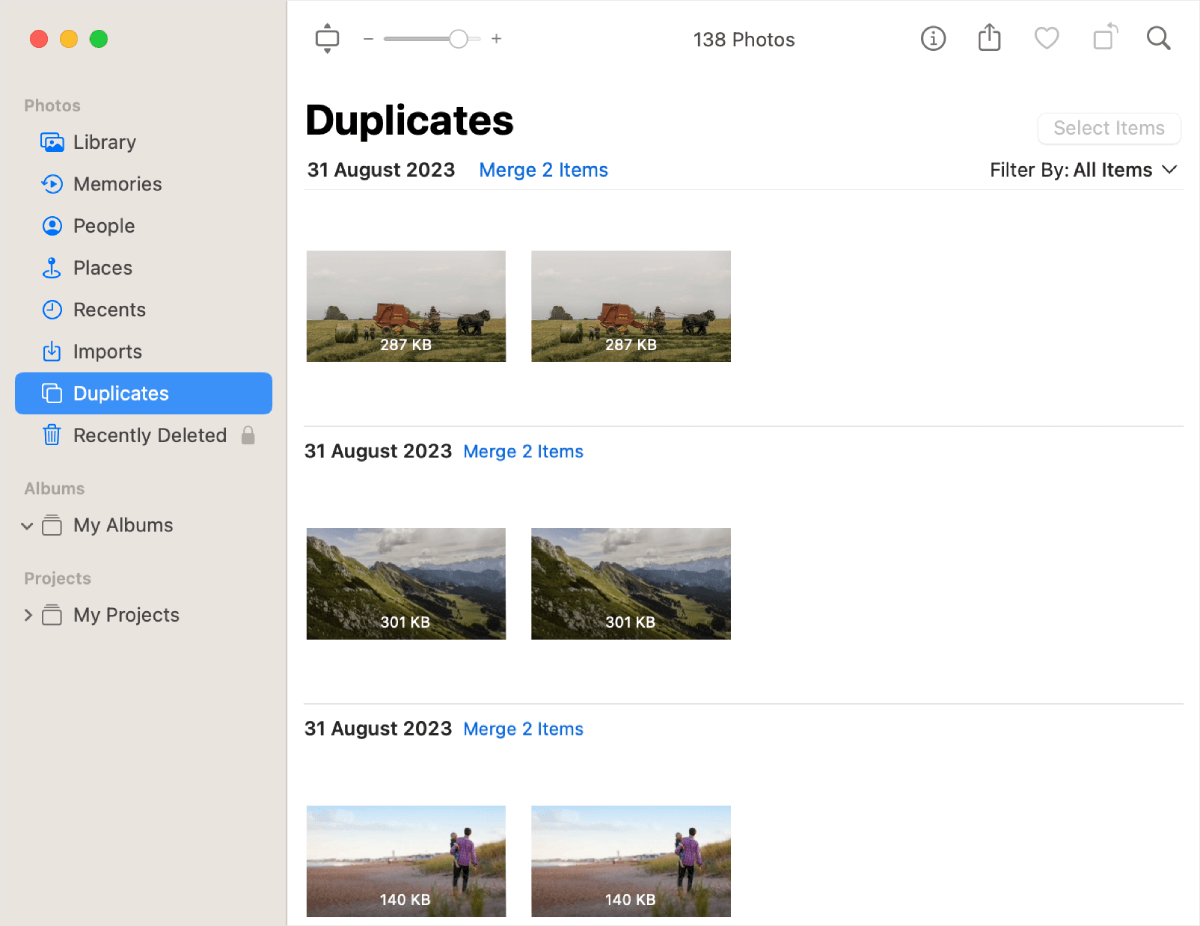This screenshot has width=1200, height=926.
Task: Open the Filter By: All Items dropdown
Action: (1084, 169)
